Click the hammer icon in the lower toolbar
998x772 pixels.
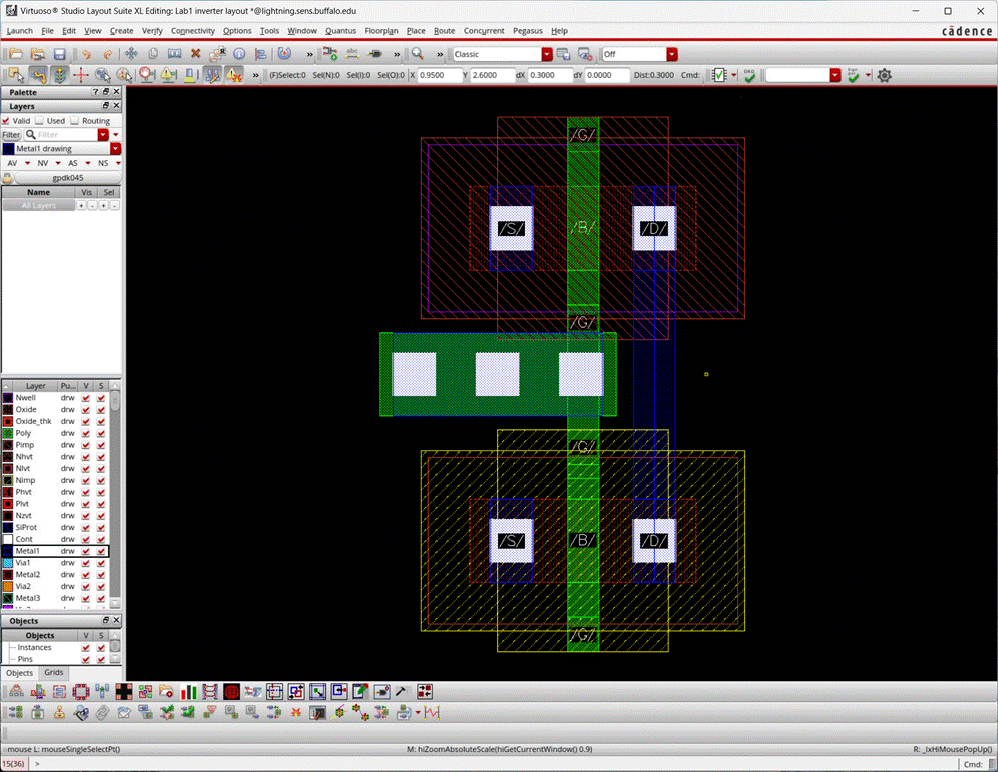pyautogui.click(x=399, y=689)
